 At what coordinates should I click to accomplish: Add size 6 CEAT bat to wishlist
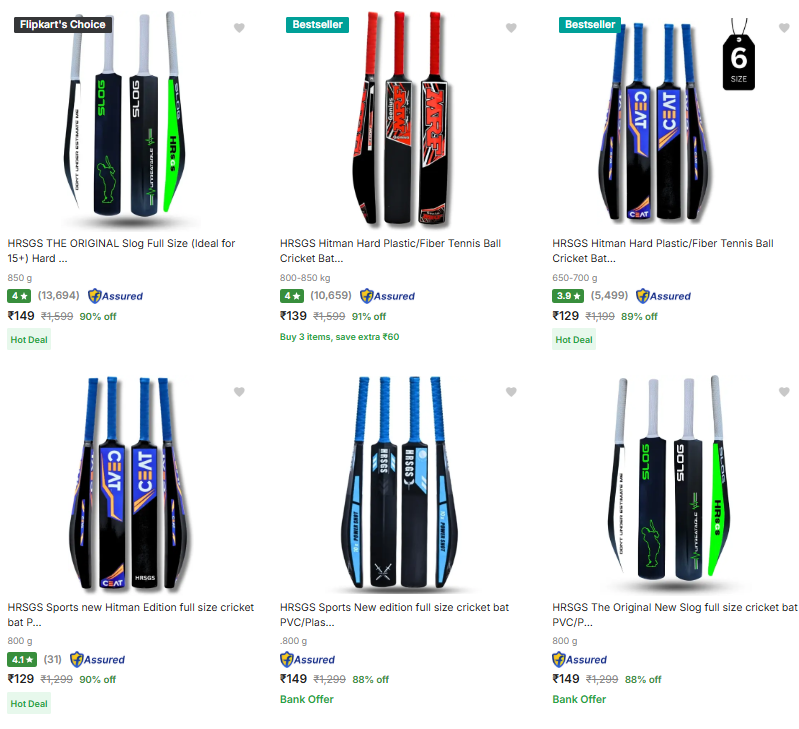pos(783,28)
